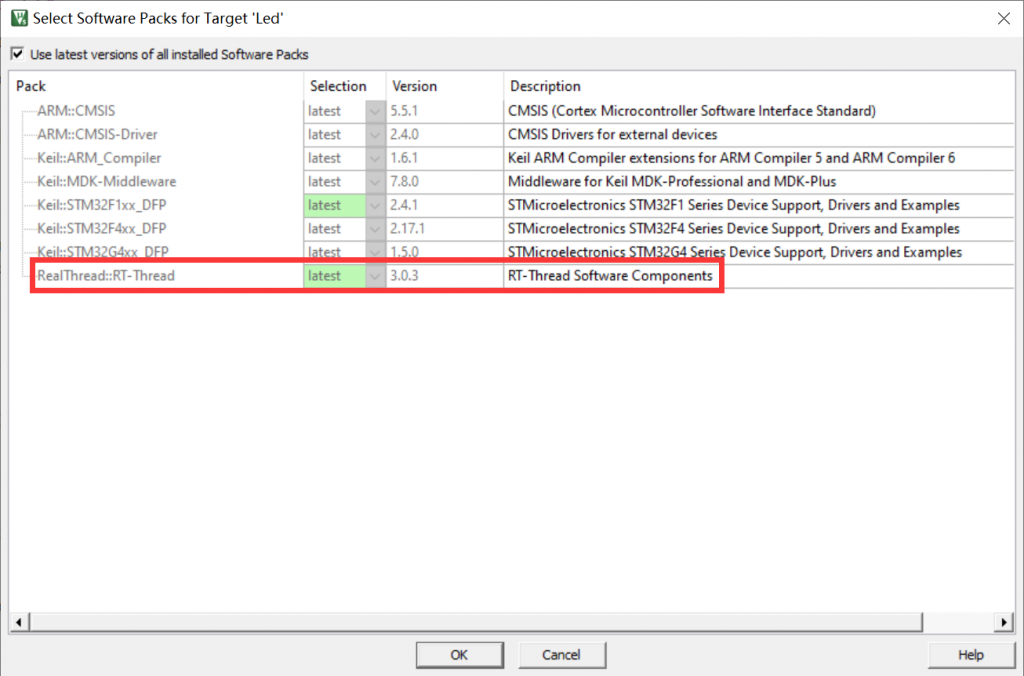Click the Cortex Microcontroller Software Interface Standard description

pyautogui.click(x=692, y=111)
